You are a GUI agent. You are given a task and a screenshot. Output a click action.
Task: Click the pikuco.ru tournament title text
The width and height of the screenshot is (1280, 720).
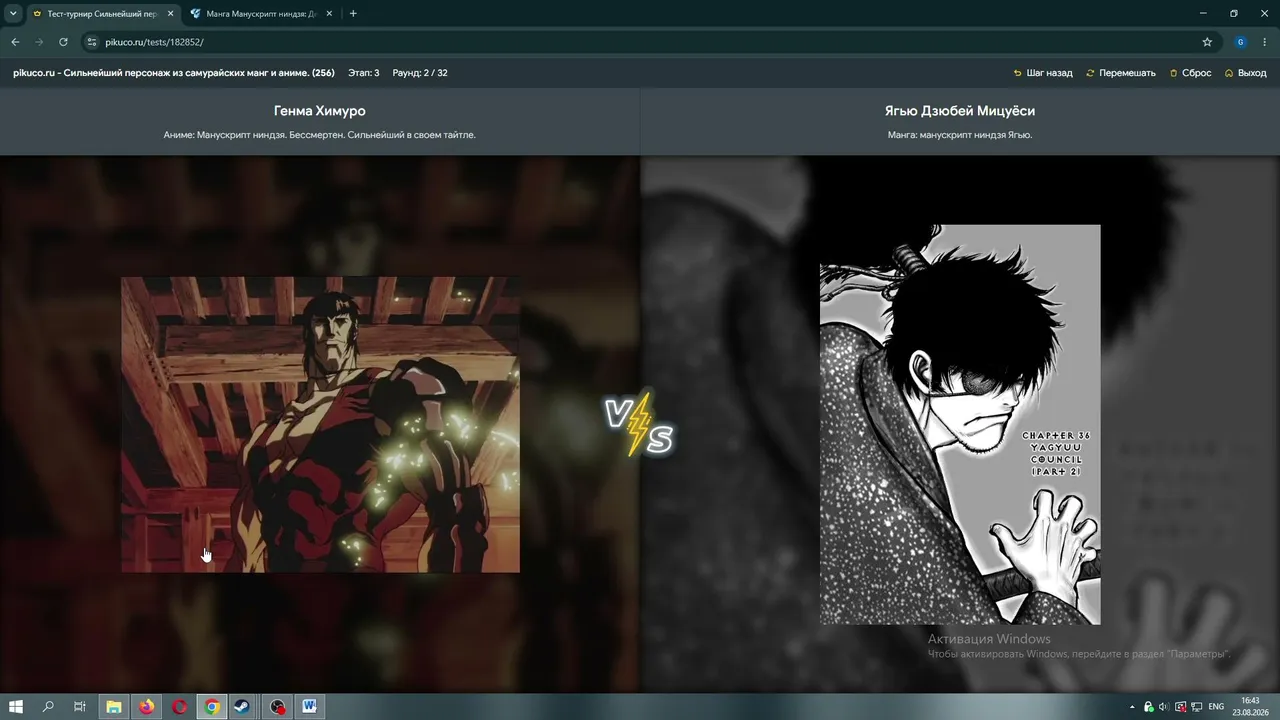(174, 73)
